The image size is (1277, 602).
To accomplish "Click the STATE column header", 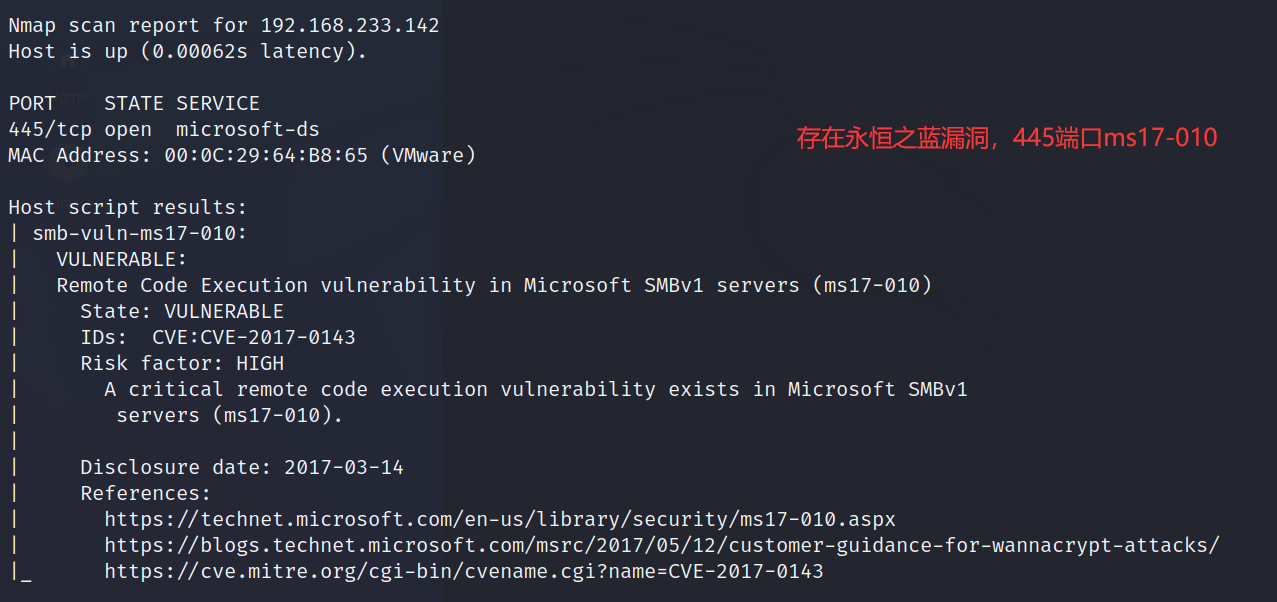I will [134, 104].
